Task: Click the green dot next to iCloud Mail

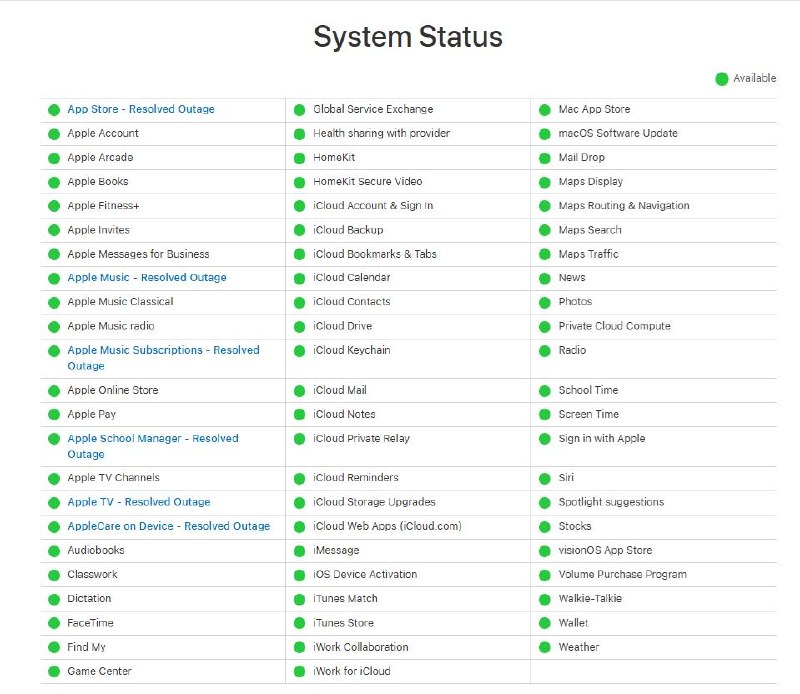Action: [x=299, y=391]
